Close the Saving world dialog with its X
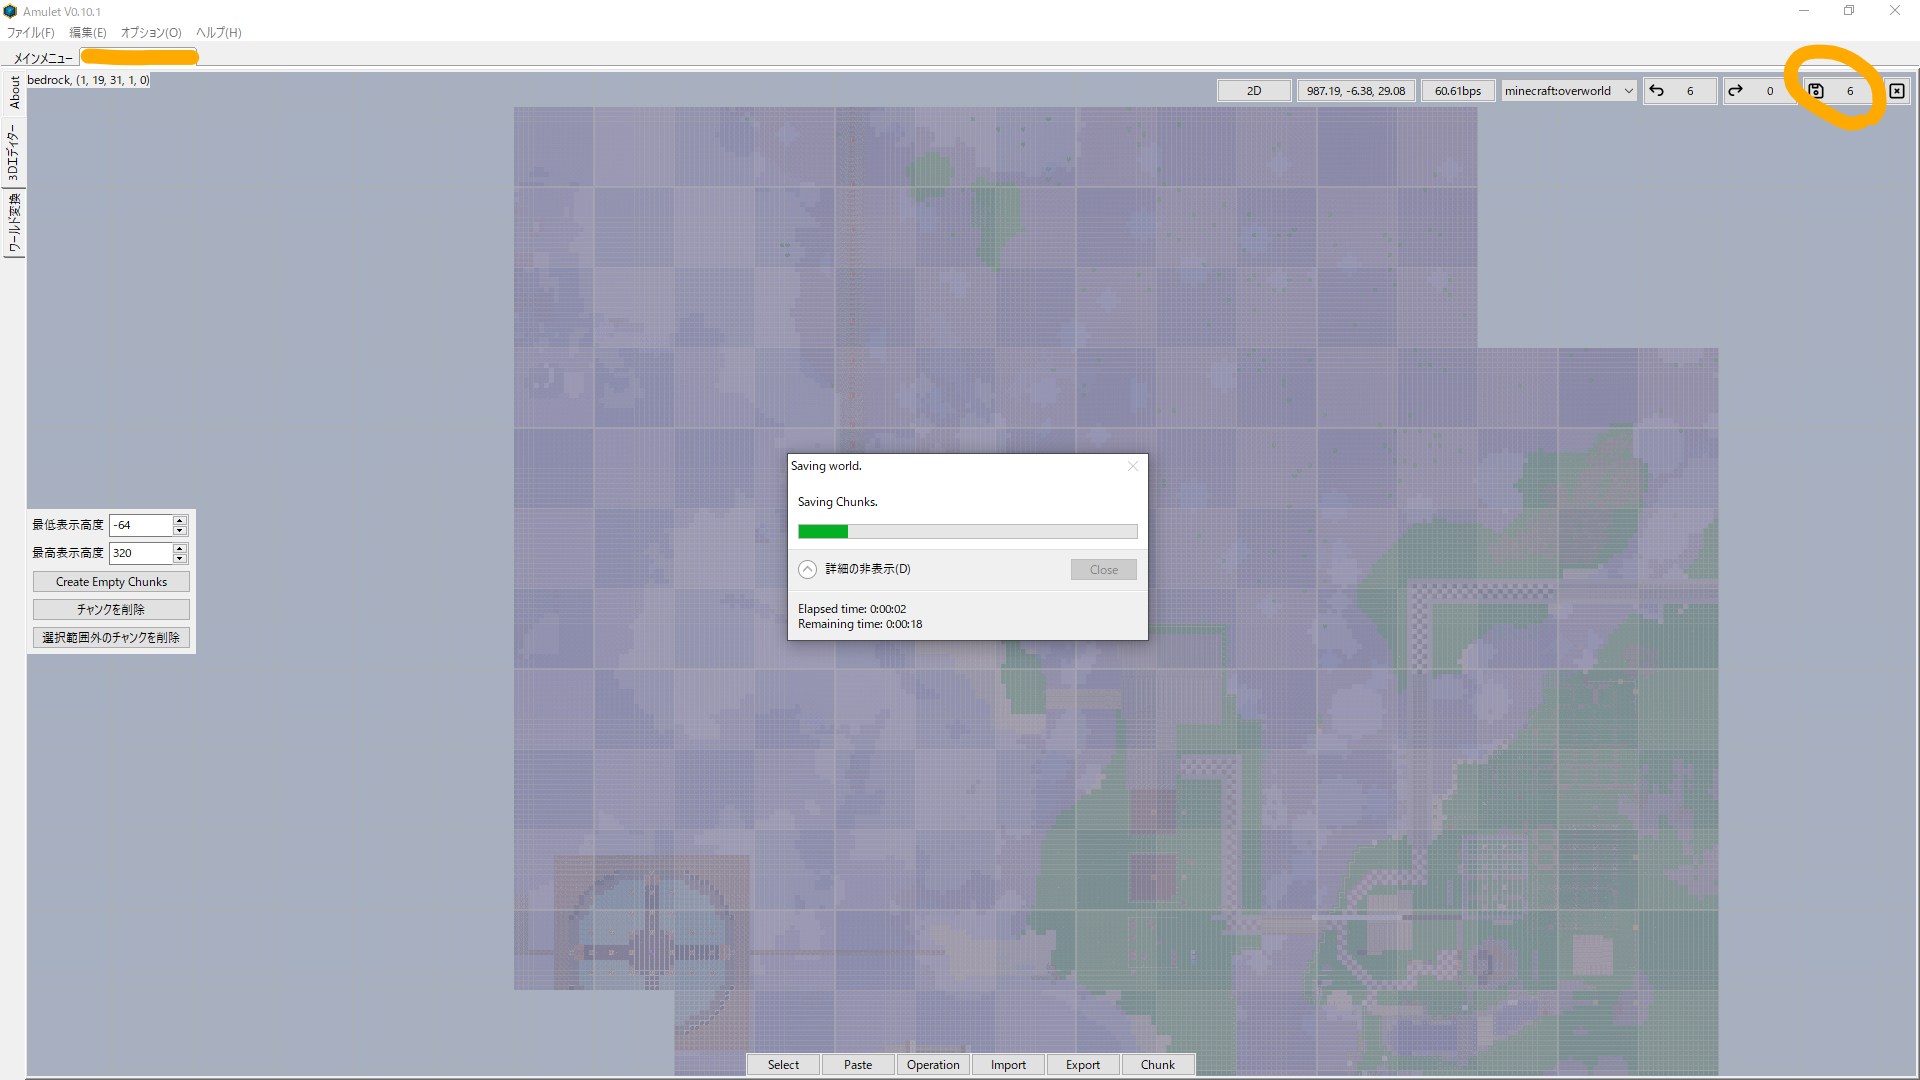The height and width of the screenshot is (1080, 1920). tap(1133, 466)
